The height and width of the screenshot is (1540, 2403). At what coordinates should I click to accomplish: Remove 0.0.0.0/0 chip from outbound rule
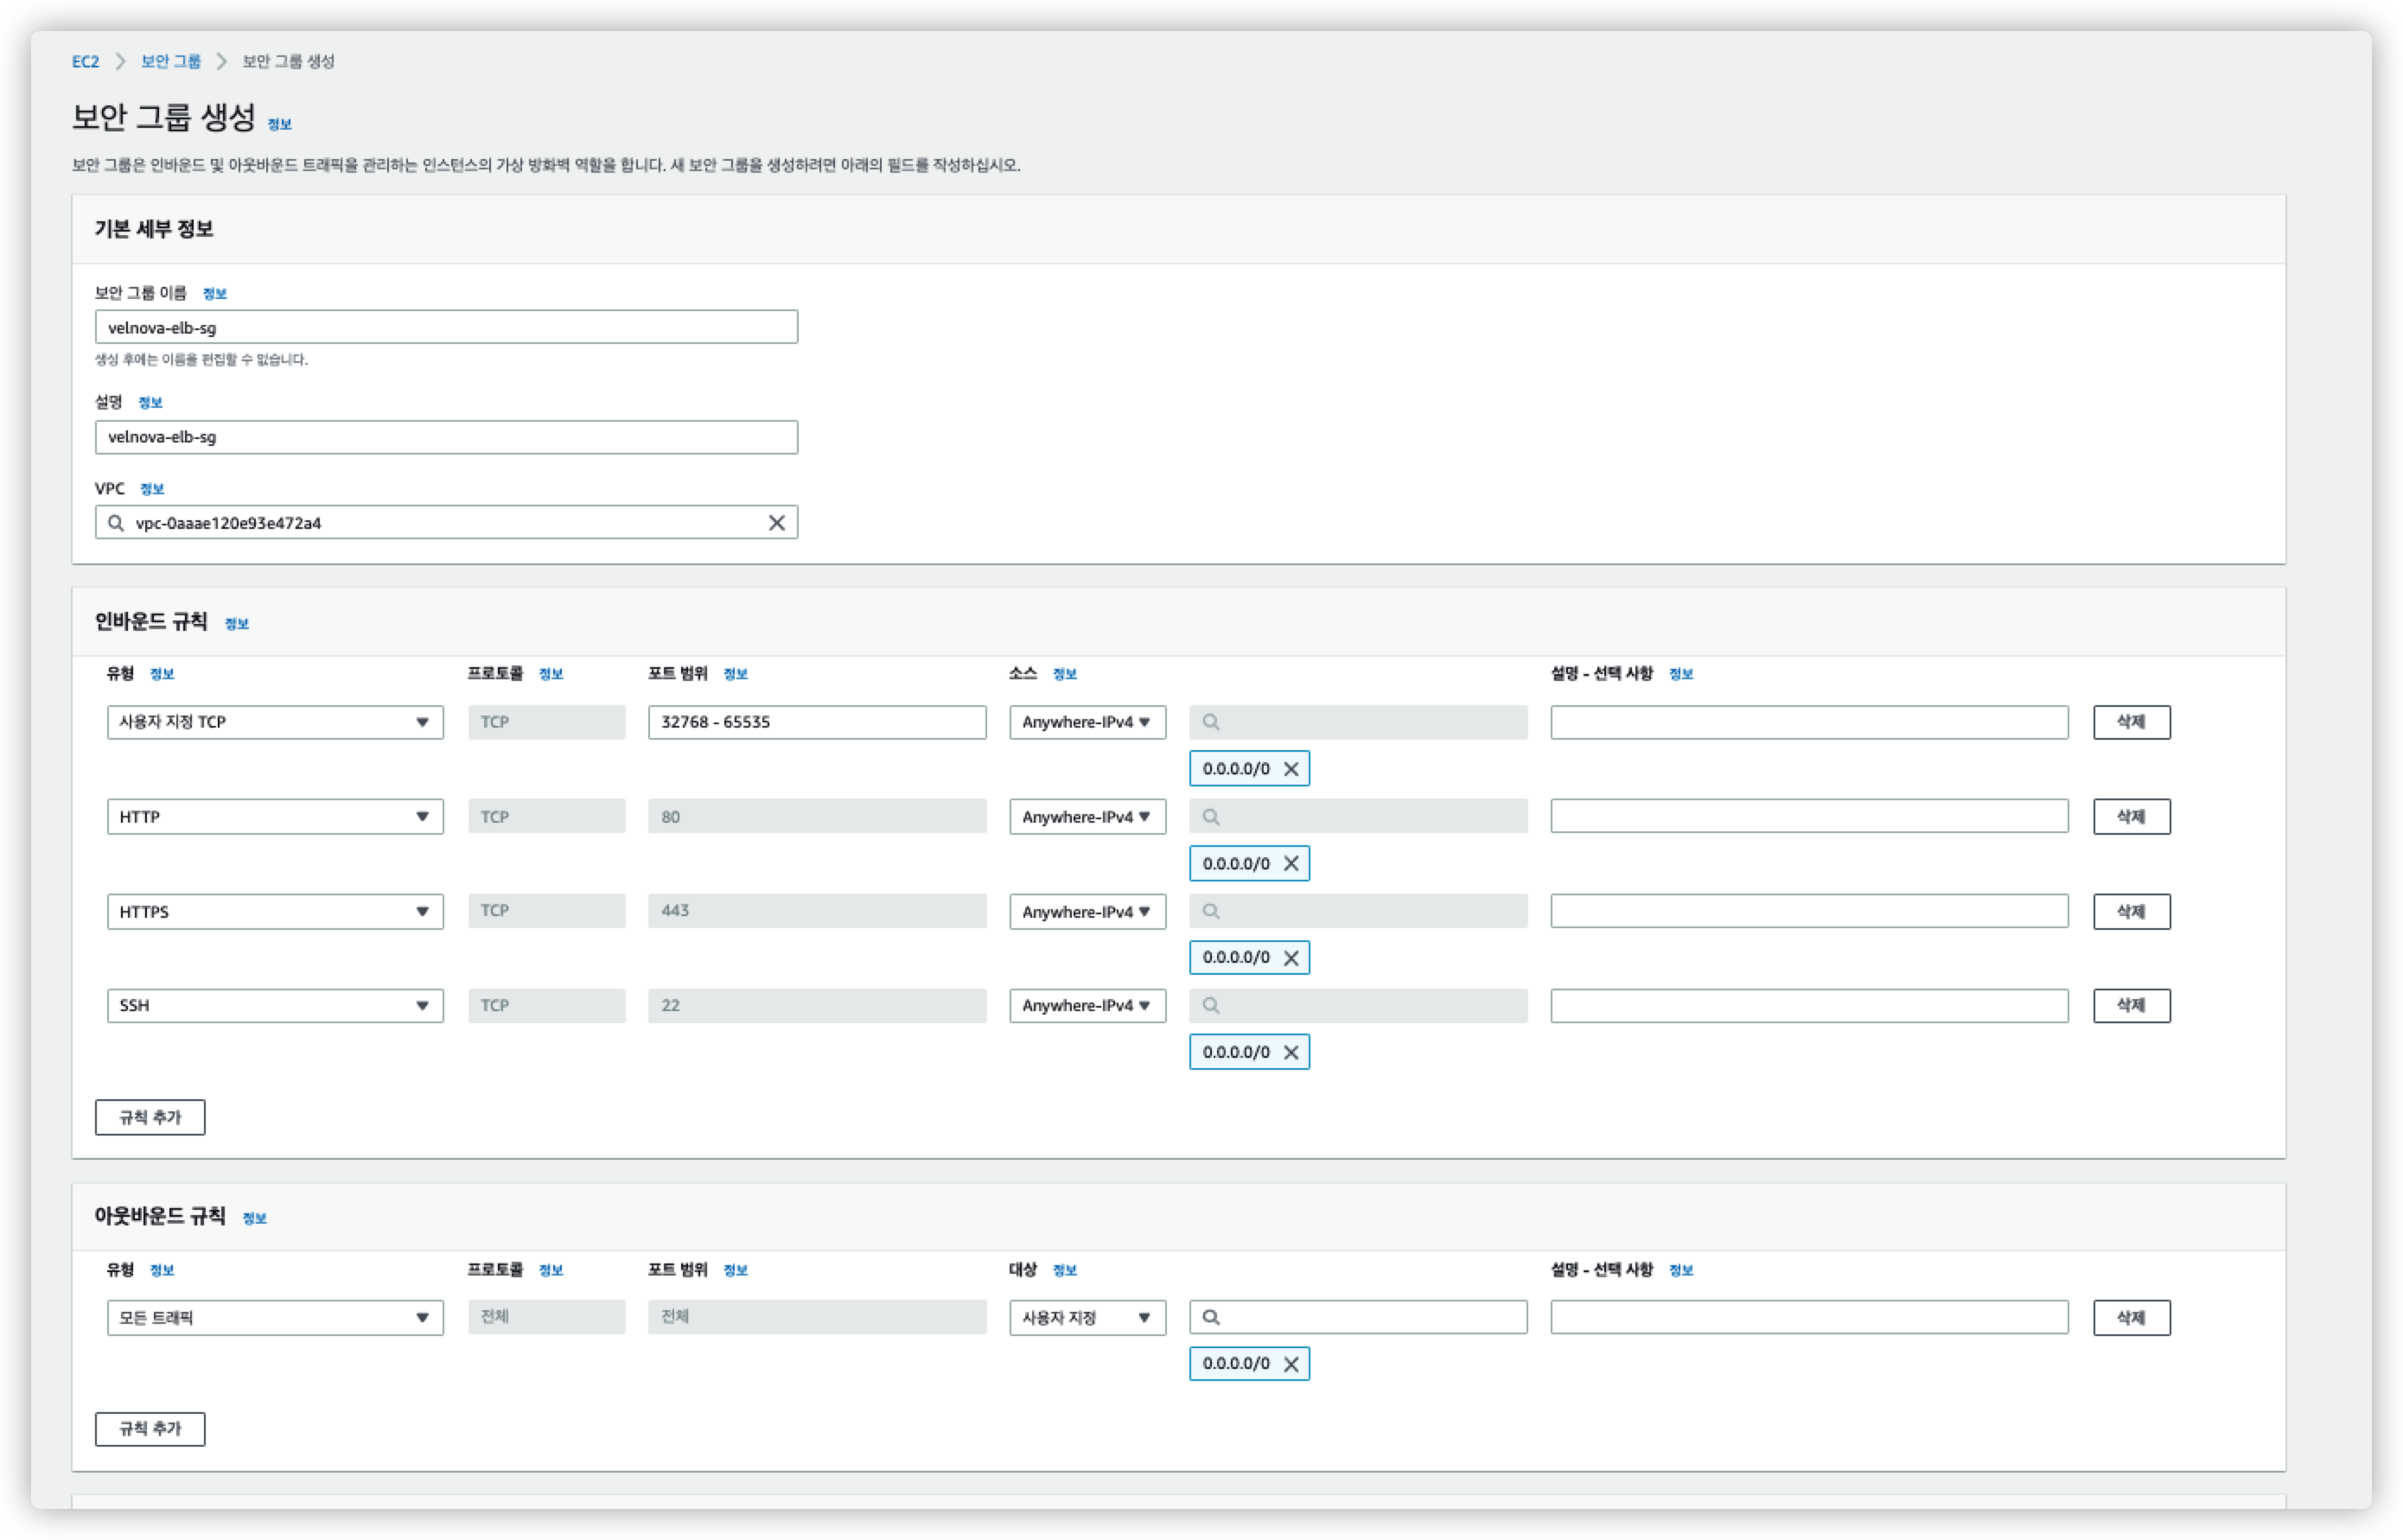(1291, 1364)
